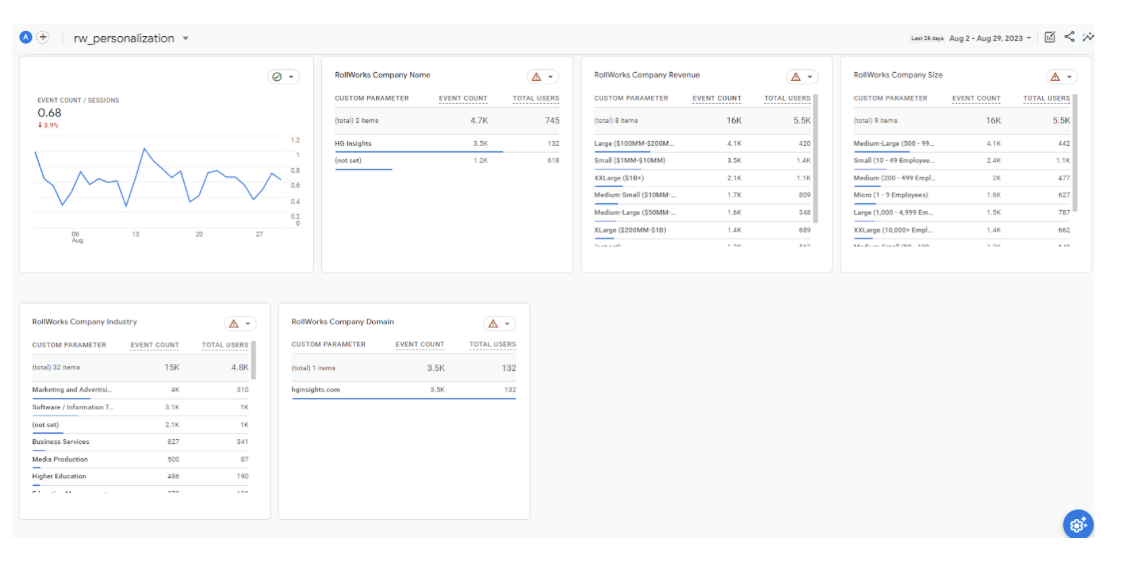Click green checkmark on event count chart card
The width and height of the screenshot is (1122, 569).
(x=278, y=77)
